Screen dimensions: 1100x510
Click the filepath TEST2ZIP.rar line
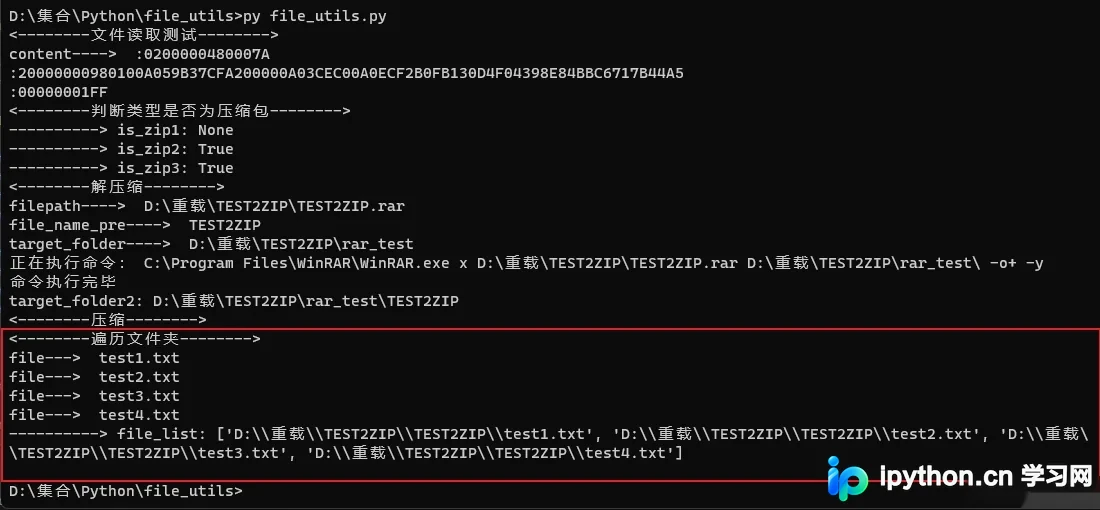coord(207,206)
